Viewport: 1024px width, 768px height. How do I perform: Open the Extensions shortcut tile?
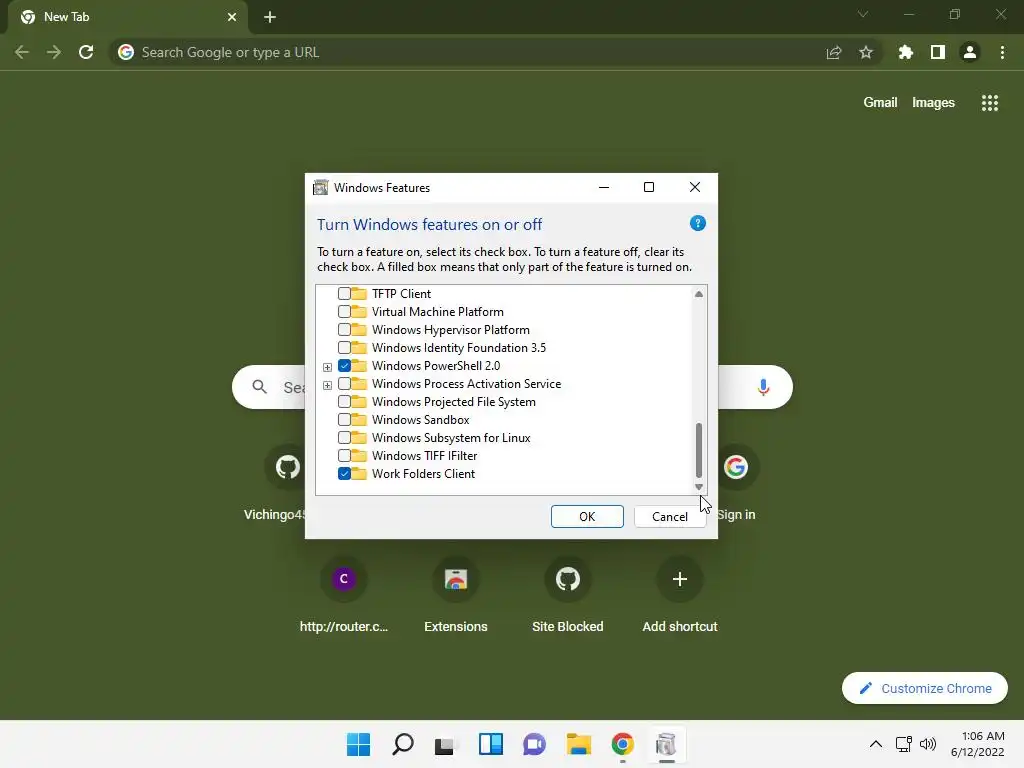coord(456,579)
